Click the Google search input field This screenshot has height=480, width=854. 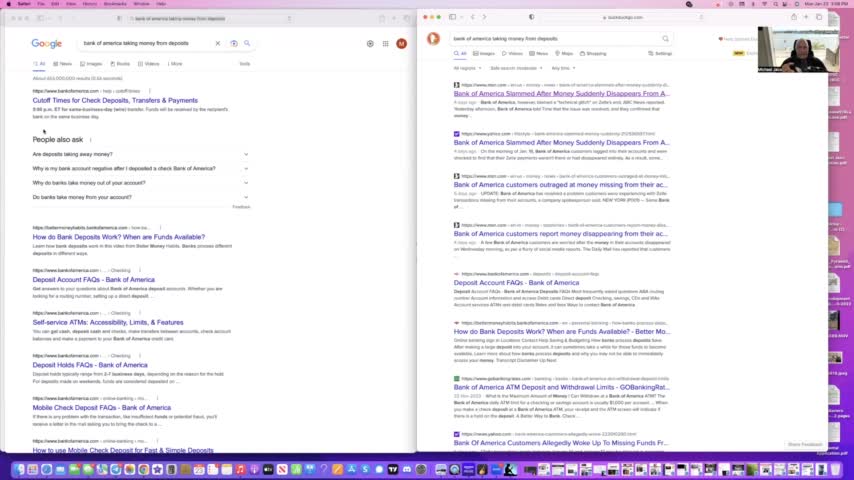[146, 43]
